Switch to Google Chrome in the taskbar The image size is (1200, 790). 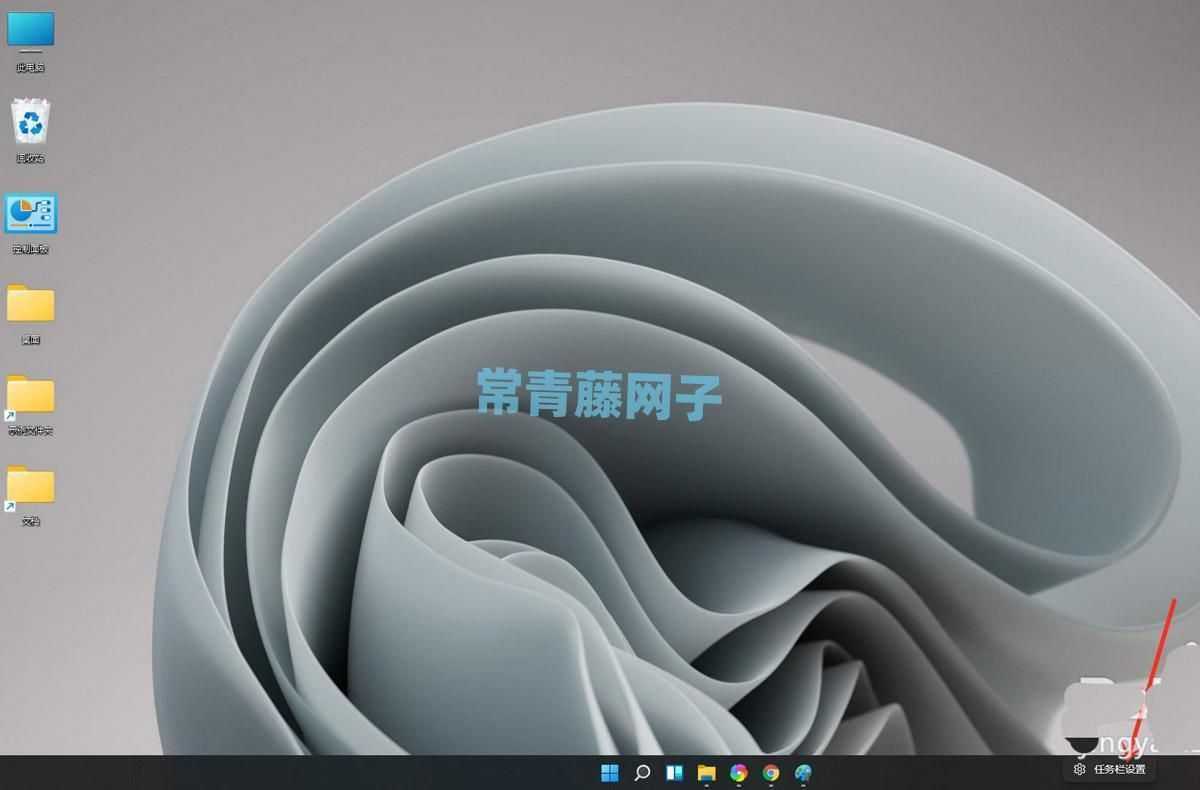(771, 772)
